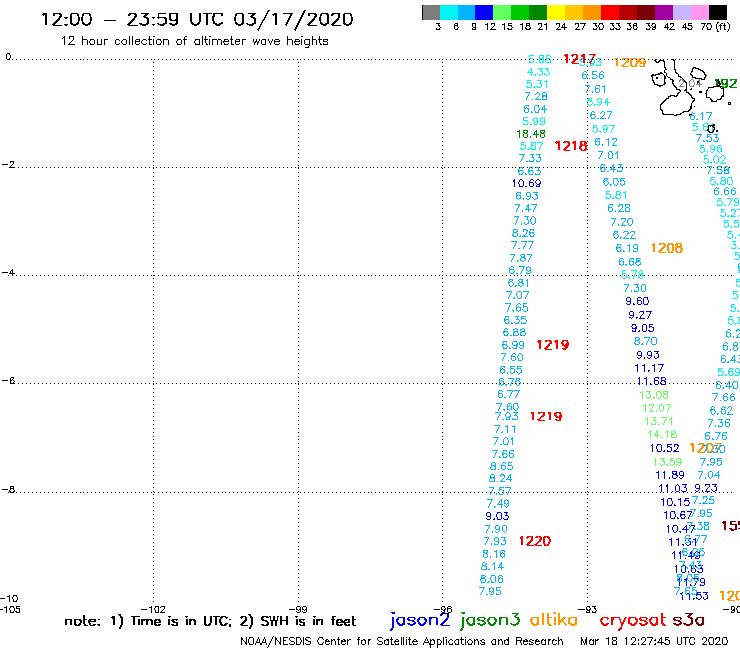The height and width of the screenshot is (650, 740).
Task: Pick the yellow swatch between 21 and 24
Action: 555,12
